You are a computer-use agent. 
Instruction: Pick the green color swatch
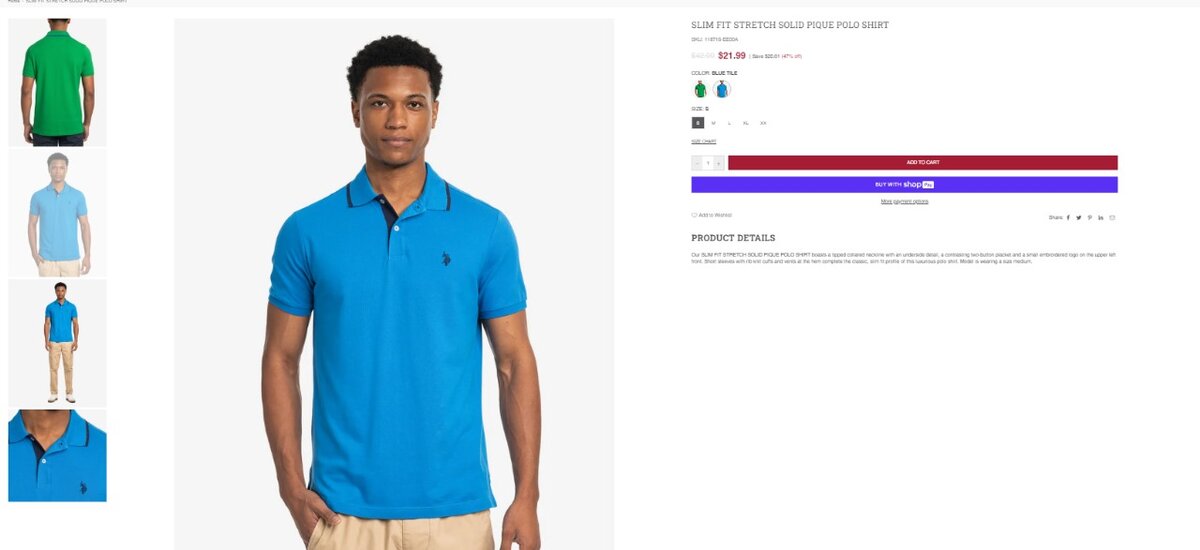(x=700, y=89)
